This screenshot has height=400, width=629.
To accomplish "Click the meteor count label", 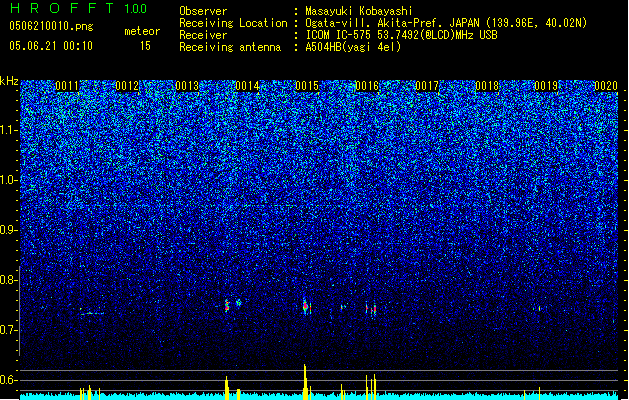I will point(142,31).
